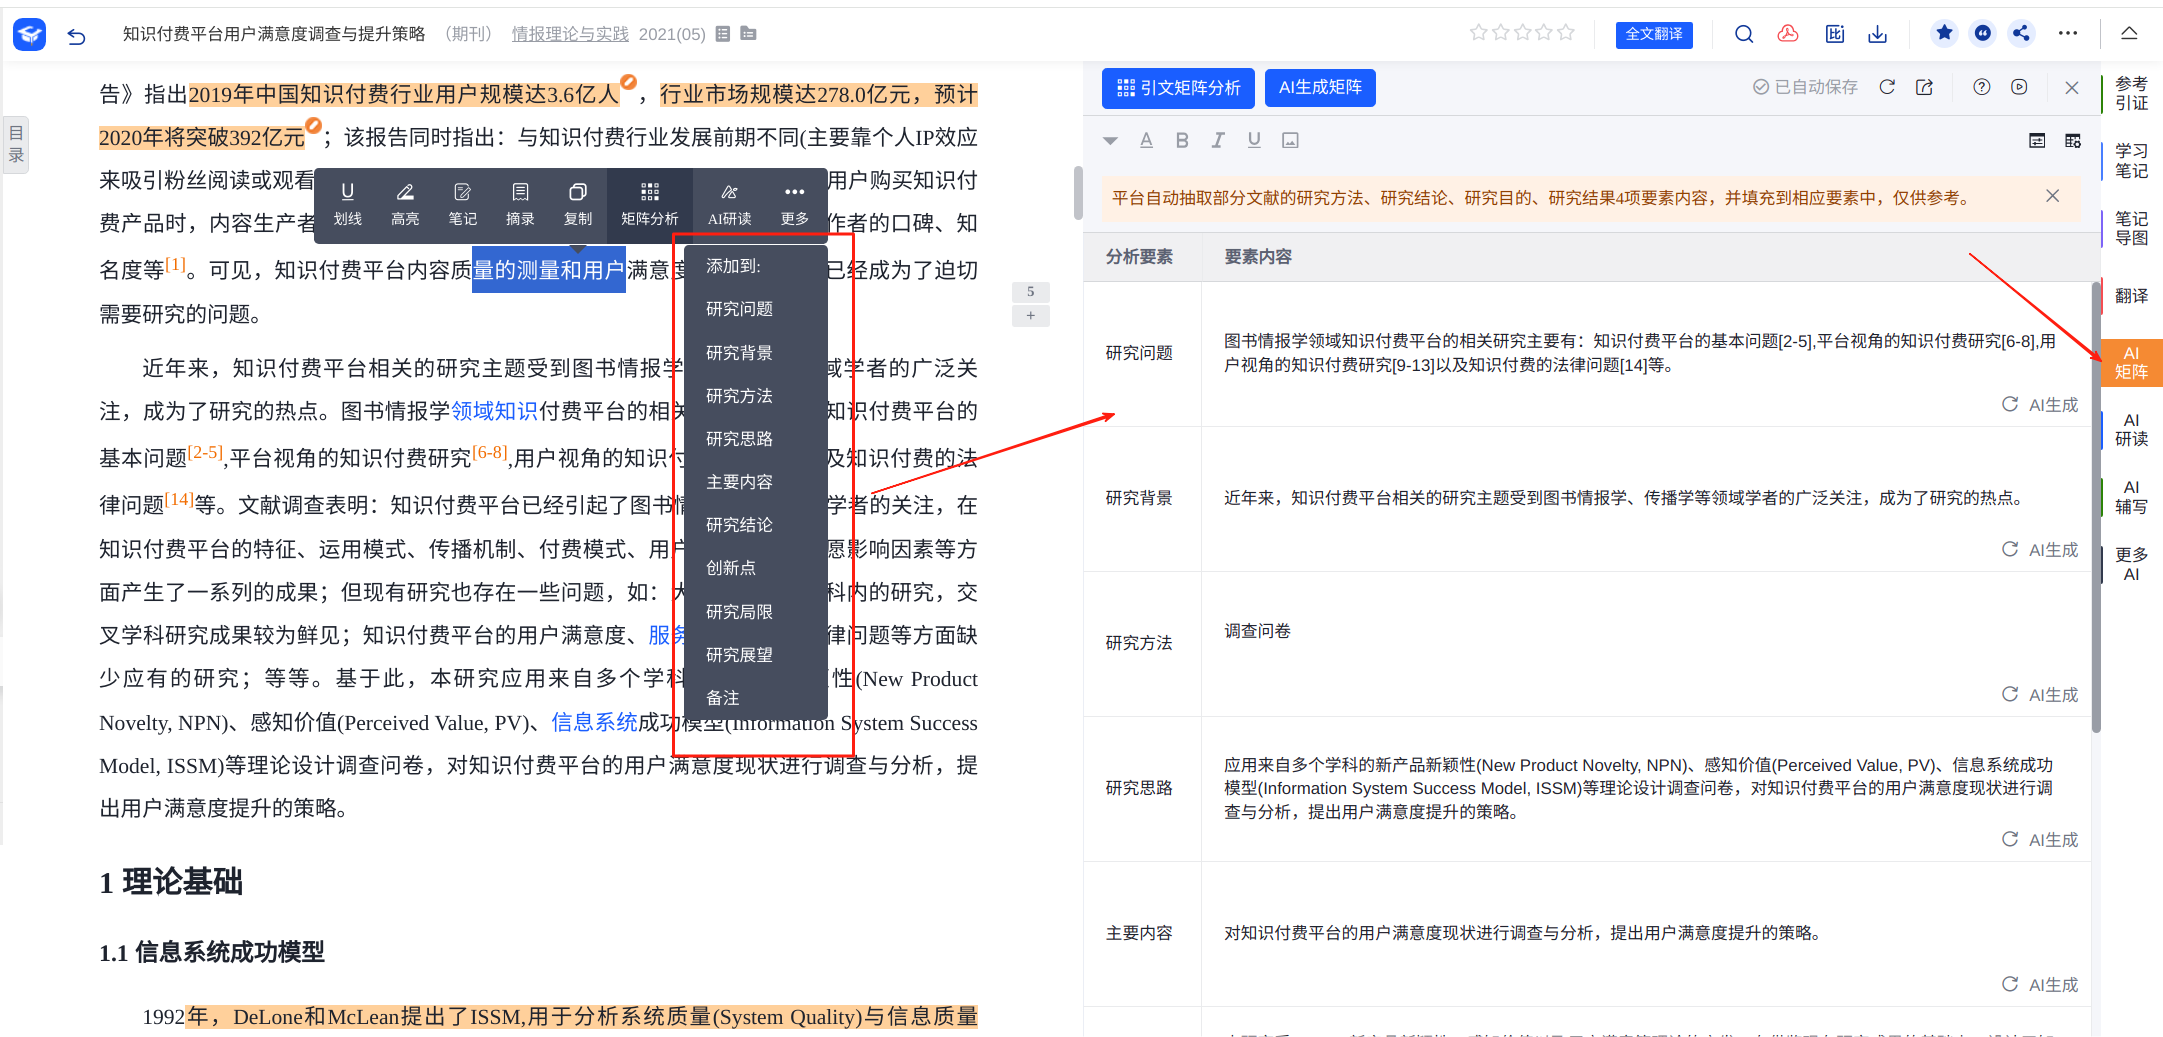Viewport: 2163px width, 1037px height.
Task: Toggle bold formatting in matrix editor
Action: point(1182,140)
